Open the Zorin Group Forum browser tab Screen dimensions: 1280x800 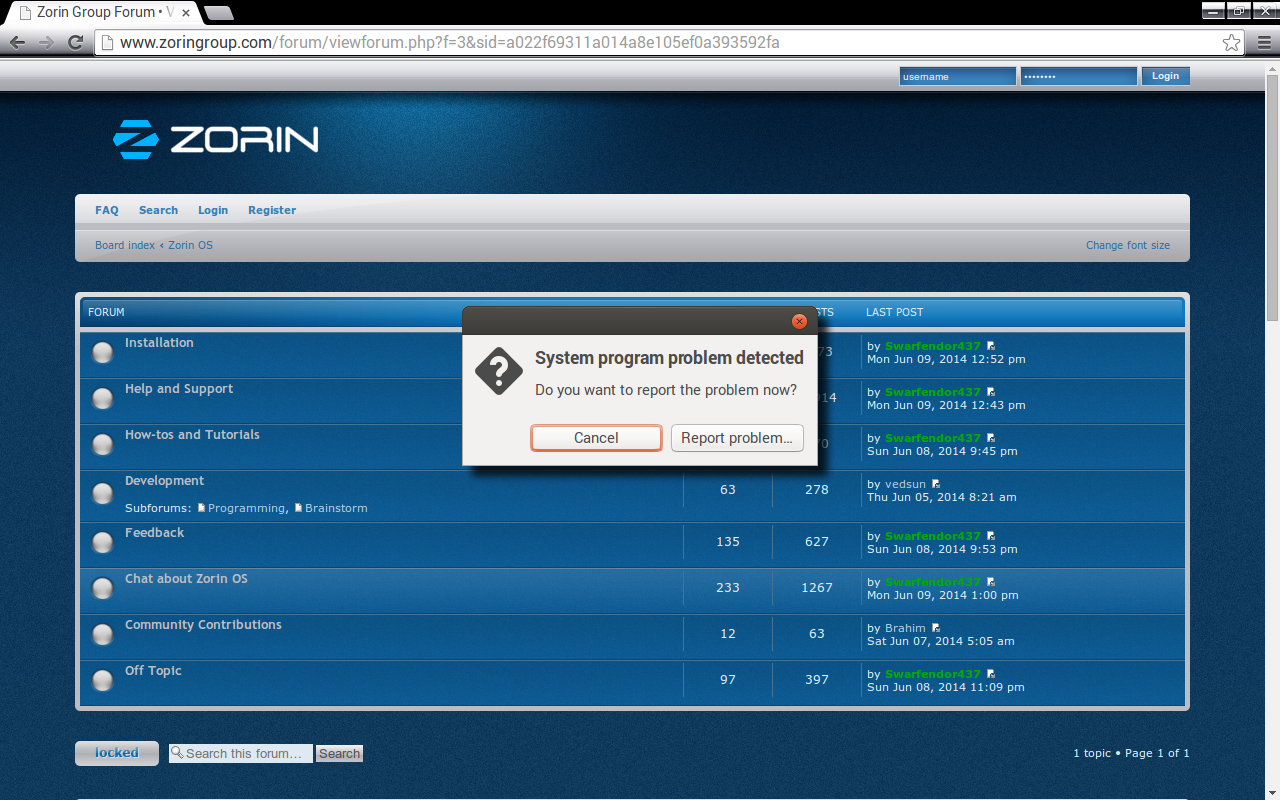tap(100, 13)
